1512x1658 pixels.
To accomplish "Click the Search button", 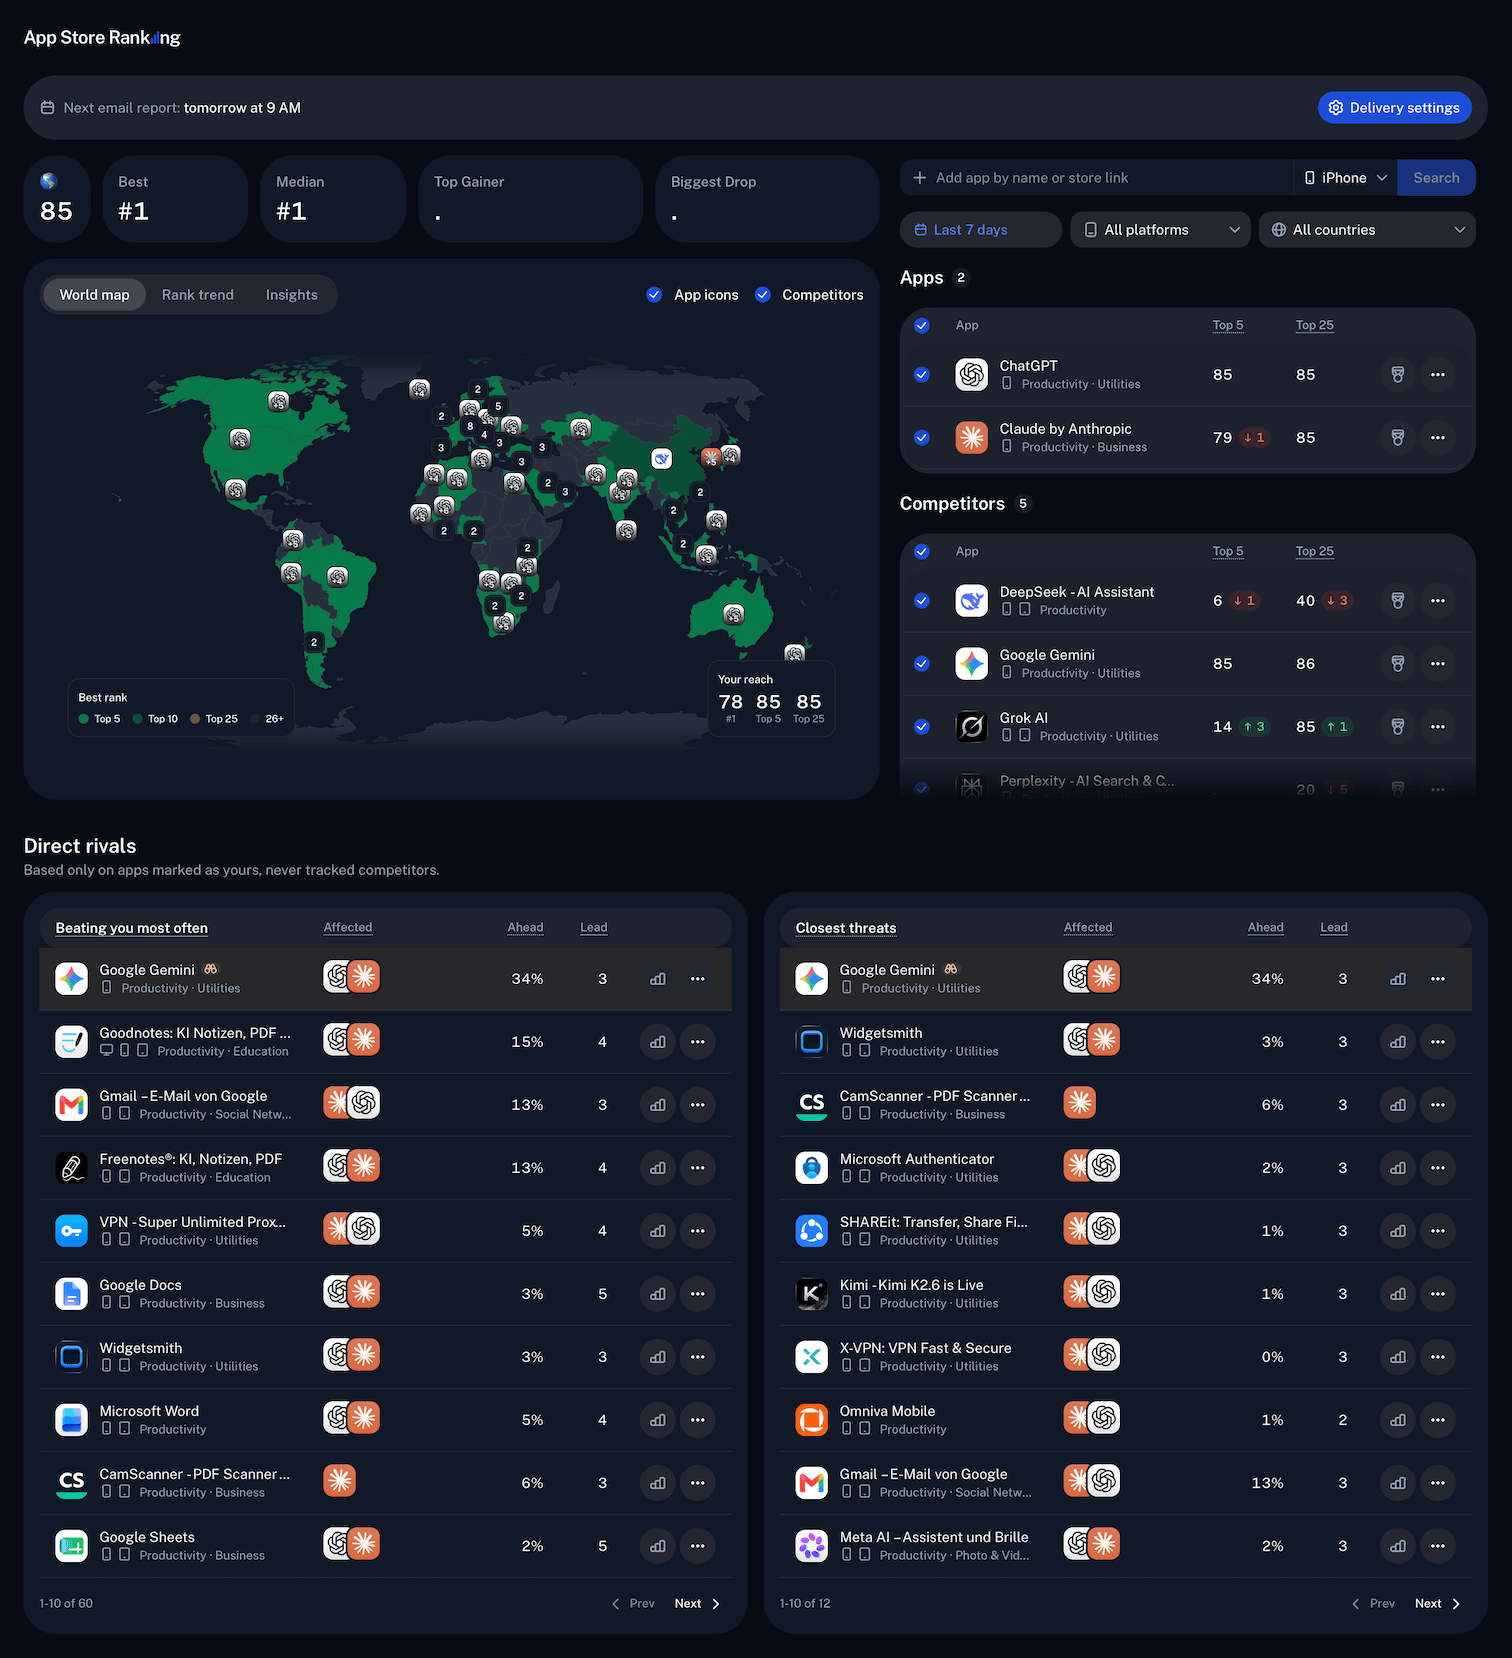I will (1436, 178).
